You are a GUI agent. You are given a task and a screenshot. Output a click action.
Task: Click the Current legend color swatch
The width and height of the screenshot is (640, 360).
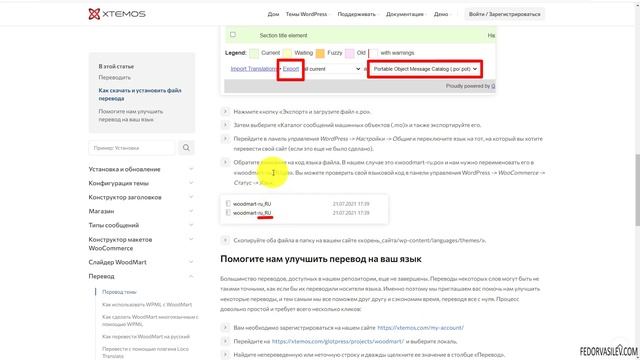pos(254,53)
